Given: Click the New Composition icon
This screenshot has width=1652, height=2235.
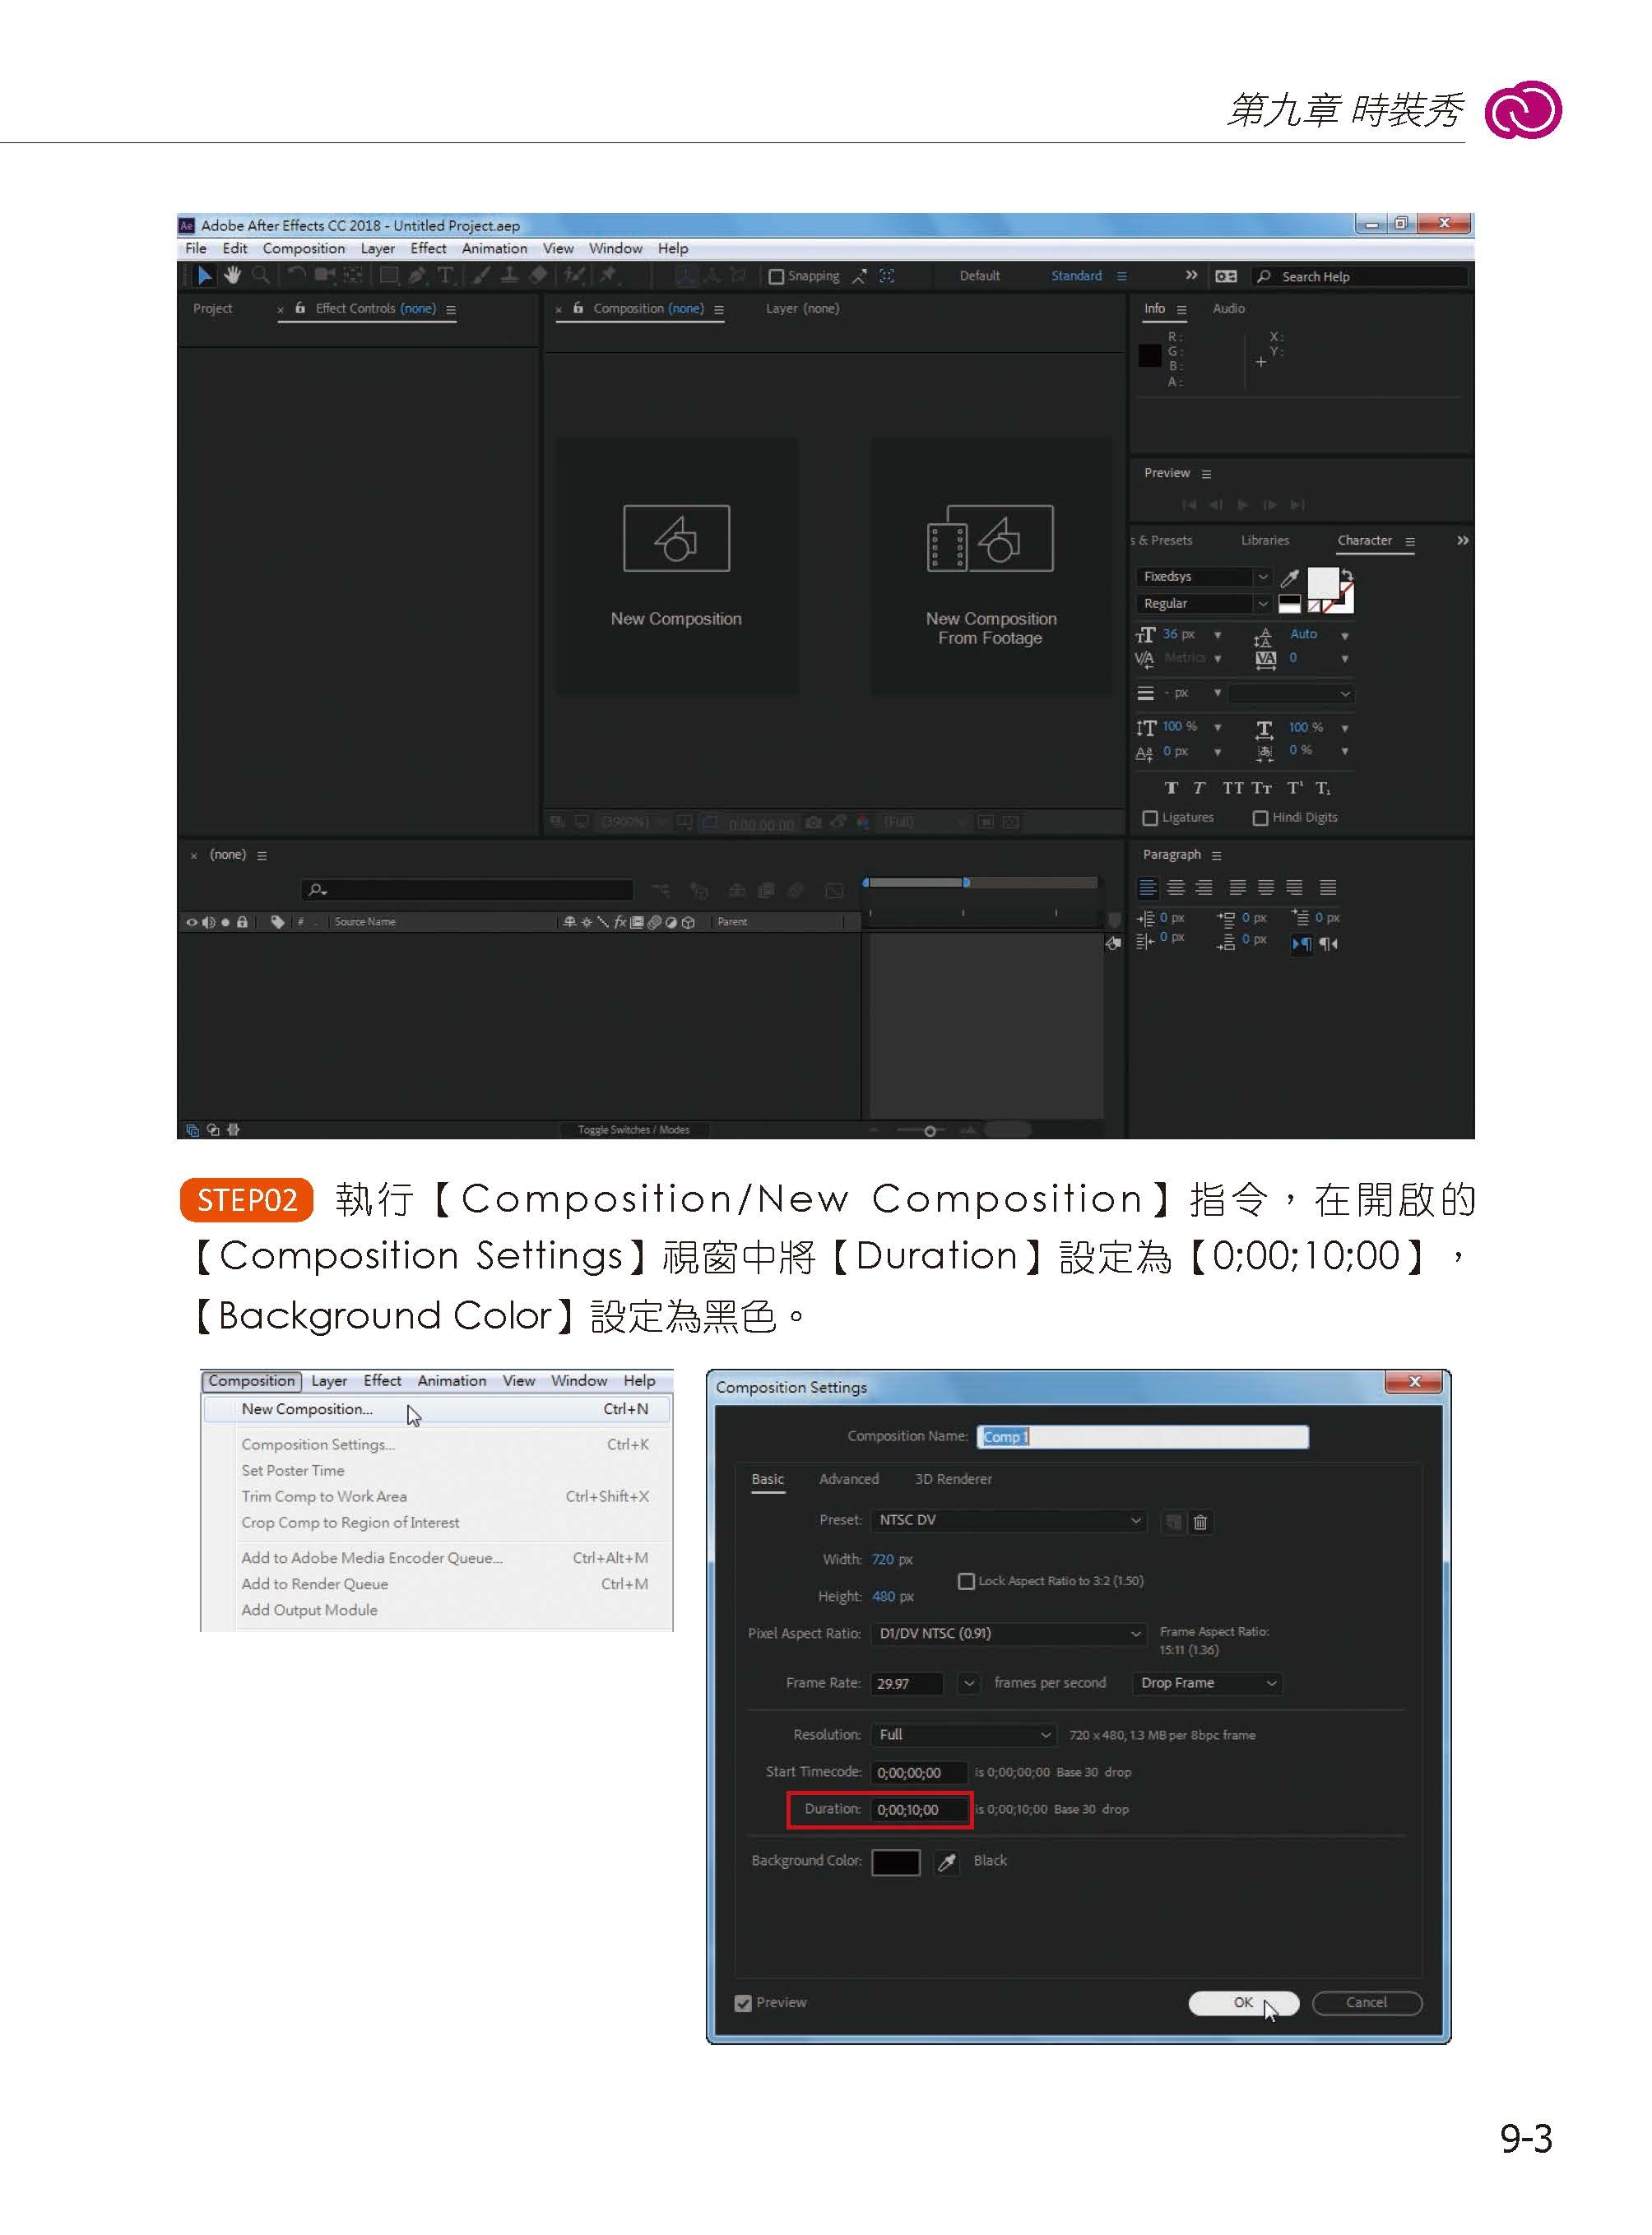Looking at the screenshot, I should (x=676, y=539).
